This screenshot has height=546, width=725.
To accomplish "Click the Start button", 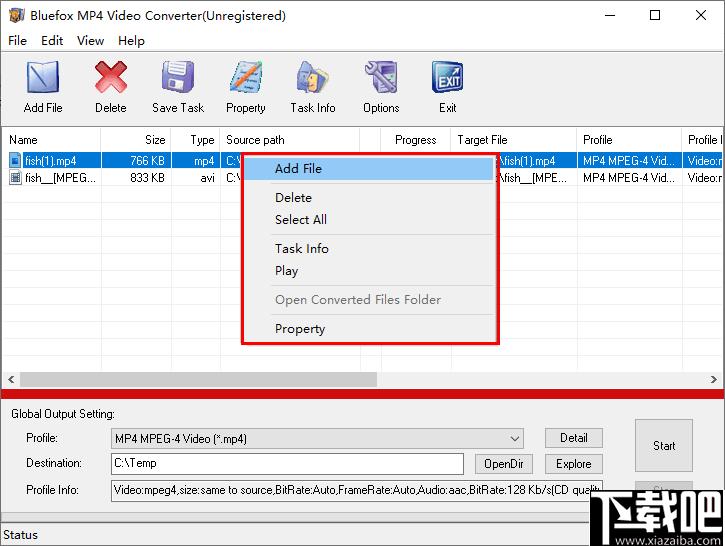I will (664, 446).
